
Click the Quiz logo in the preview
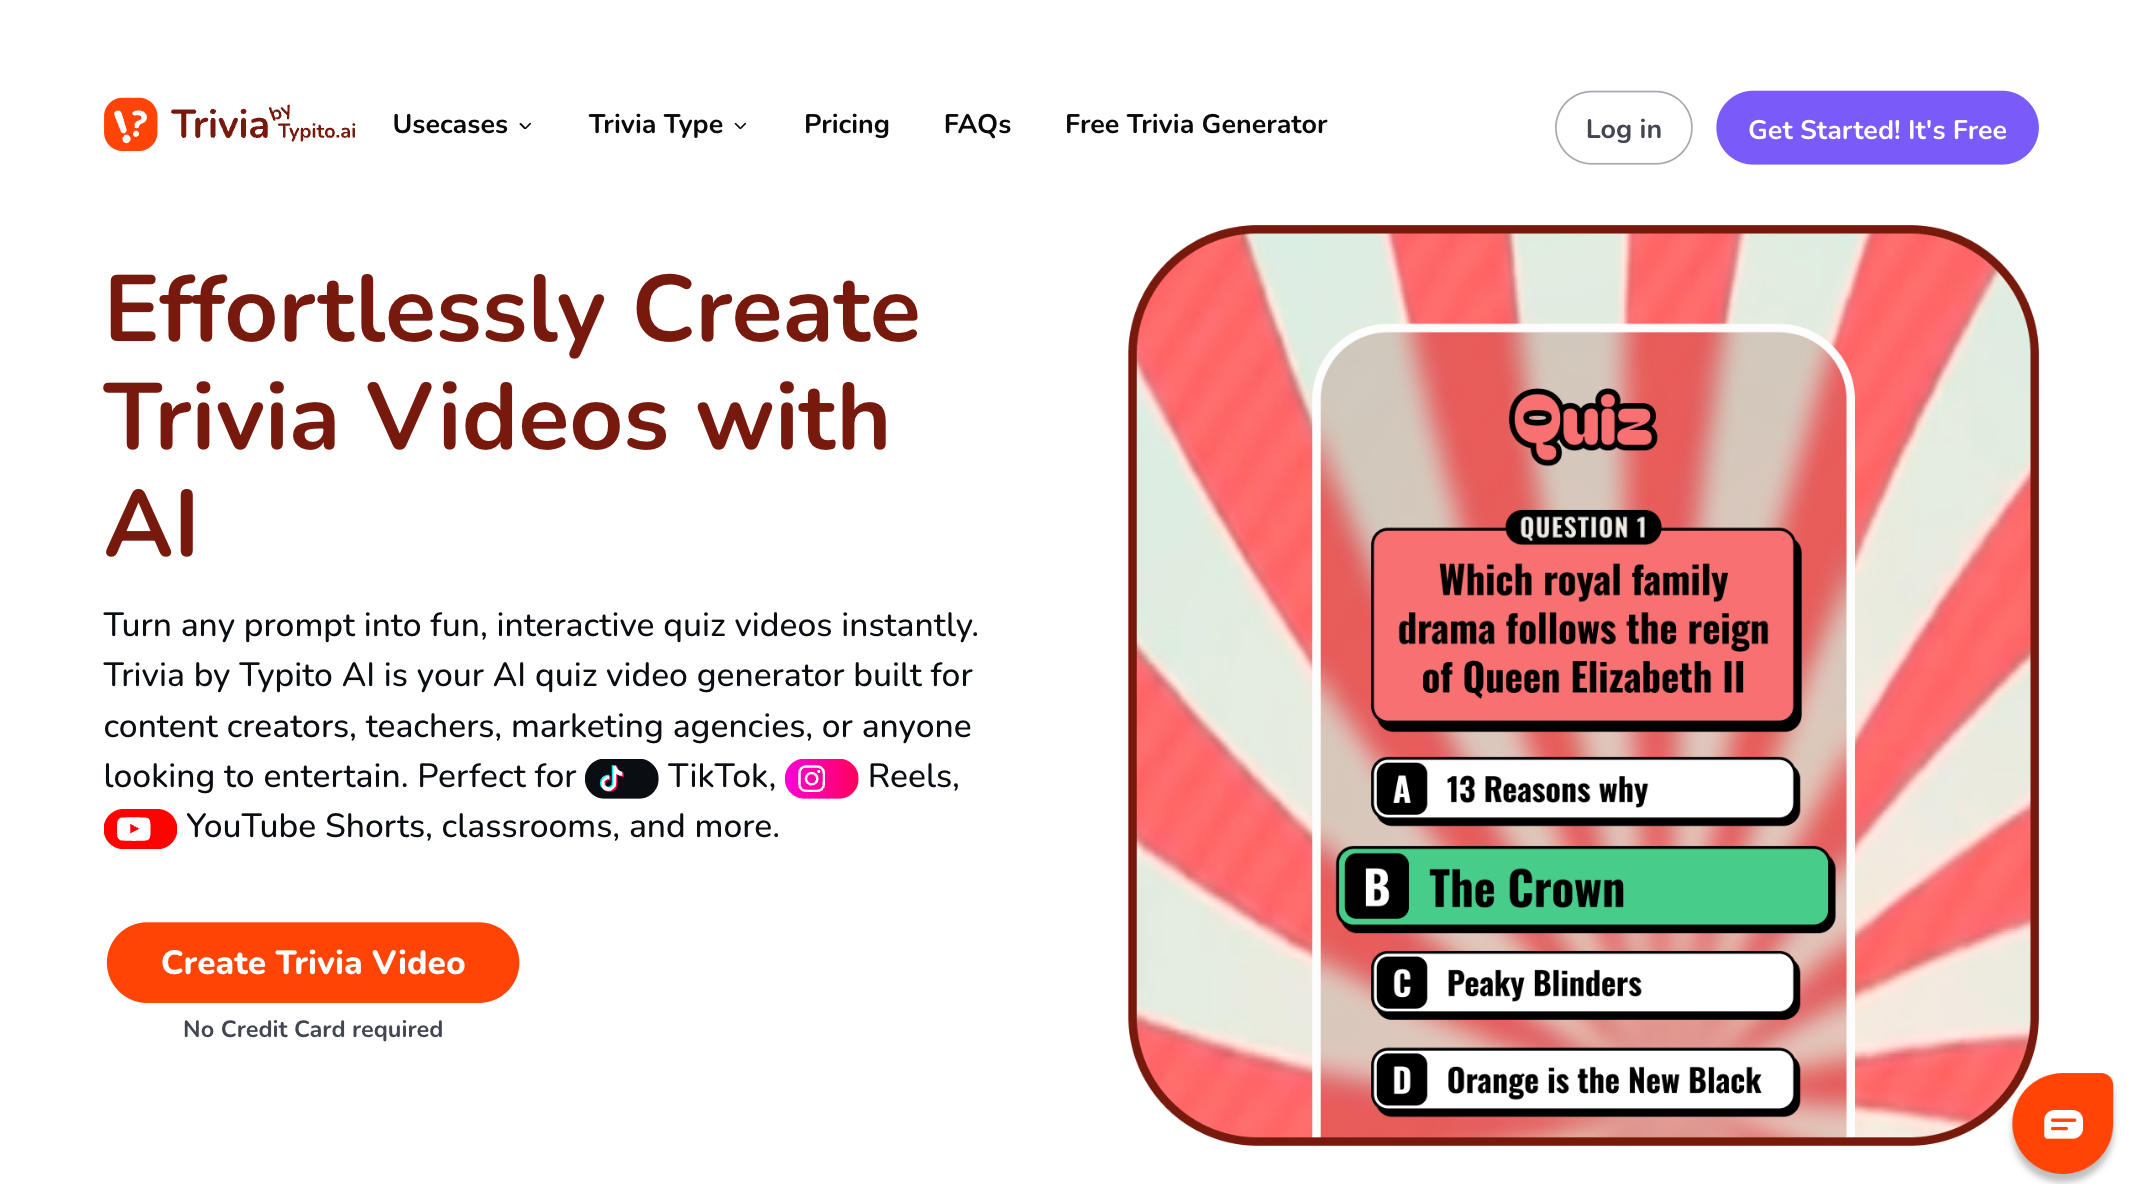(1582, 425)
